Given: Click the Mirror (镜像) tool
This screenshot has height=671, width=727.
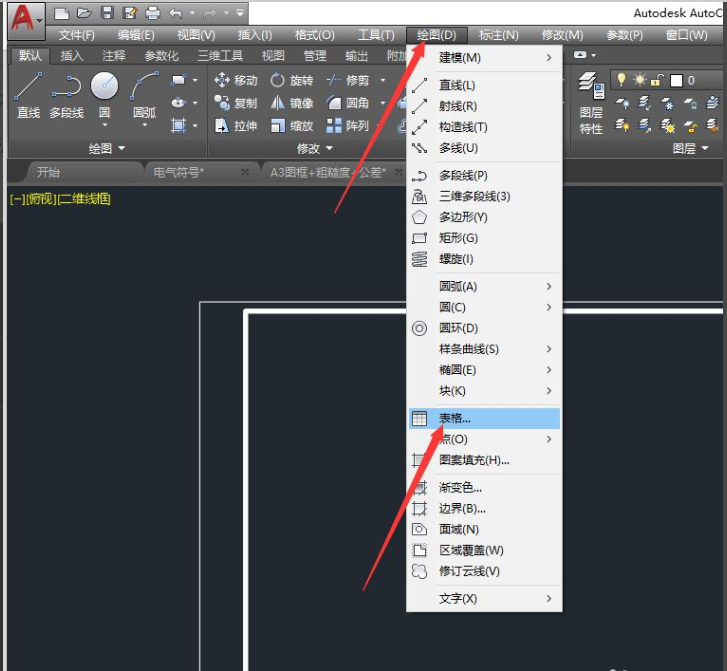Looking at the screenshot, I should click(x=292, y=102).
